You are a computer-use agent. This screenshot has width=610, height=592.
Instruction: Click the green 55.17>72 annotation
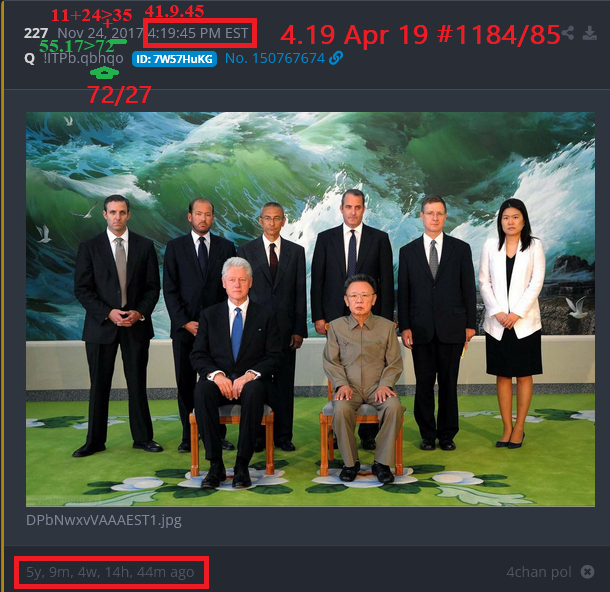click(x=77, y=46)
